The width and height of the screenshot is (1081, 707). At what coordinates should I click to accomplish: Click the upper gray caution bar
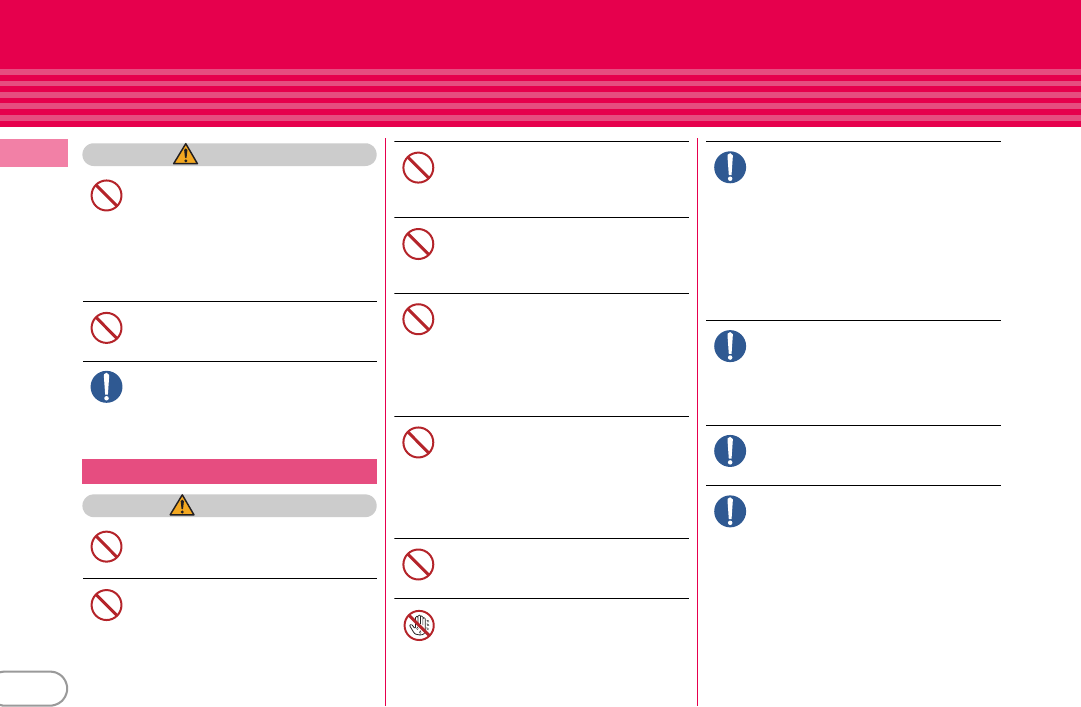[230, 154]
